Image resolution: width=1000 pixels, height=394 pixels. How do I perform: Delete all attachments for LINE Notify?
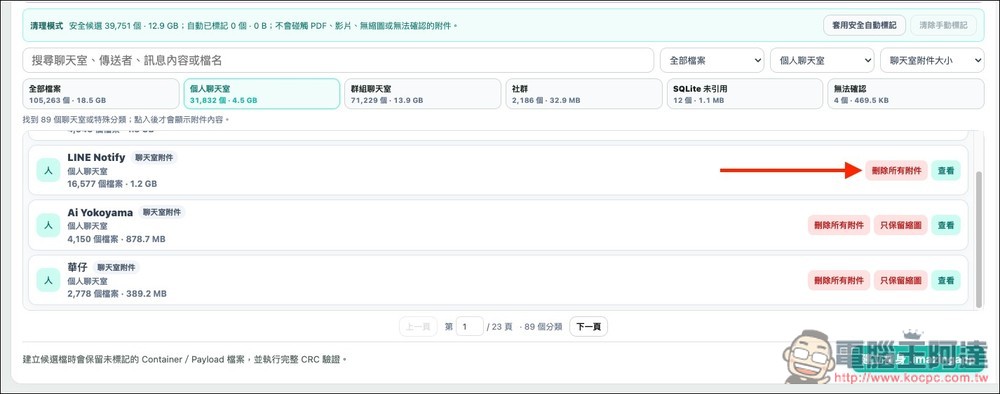click(896, 170)
